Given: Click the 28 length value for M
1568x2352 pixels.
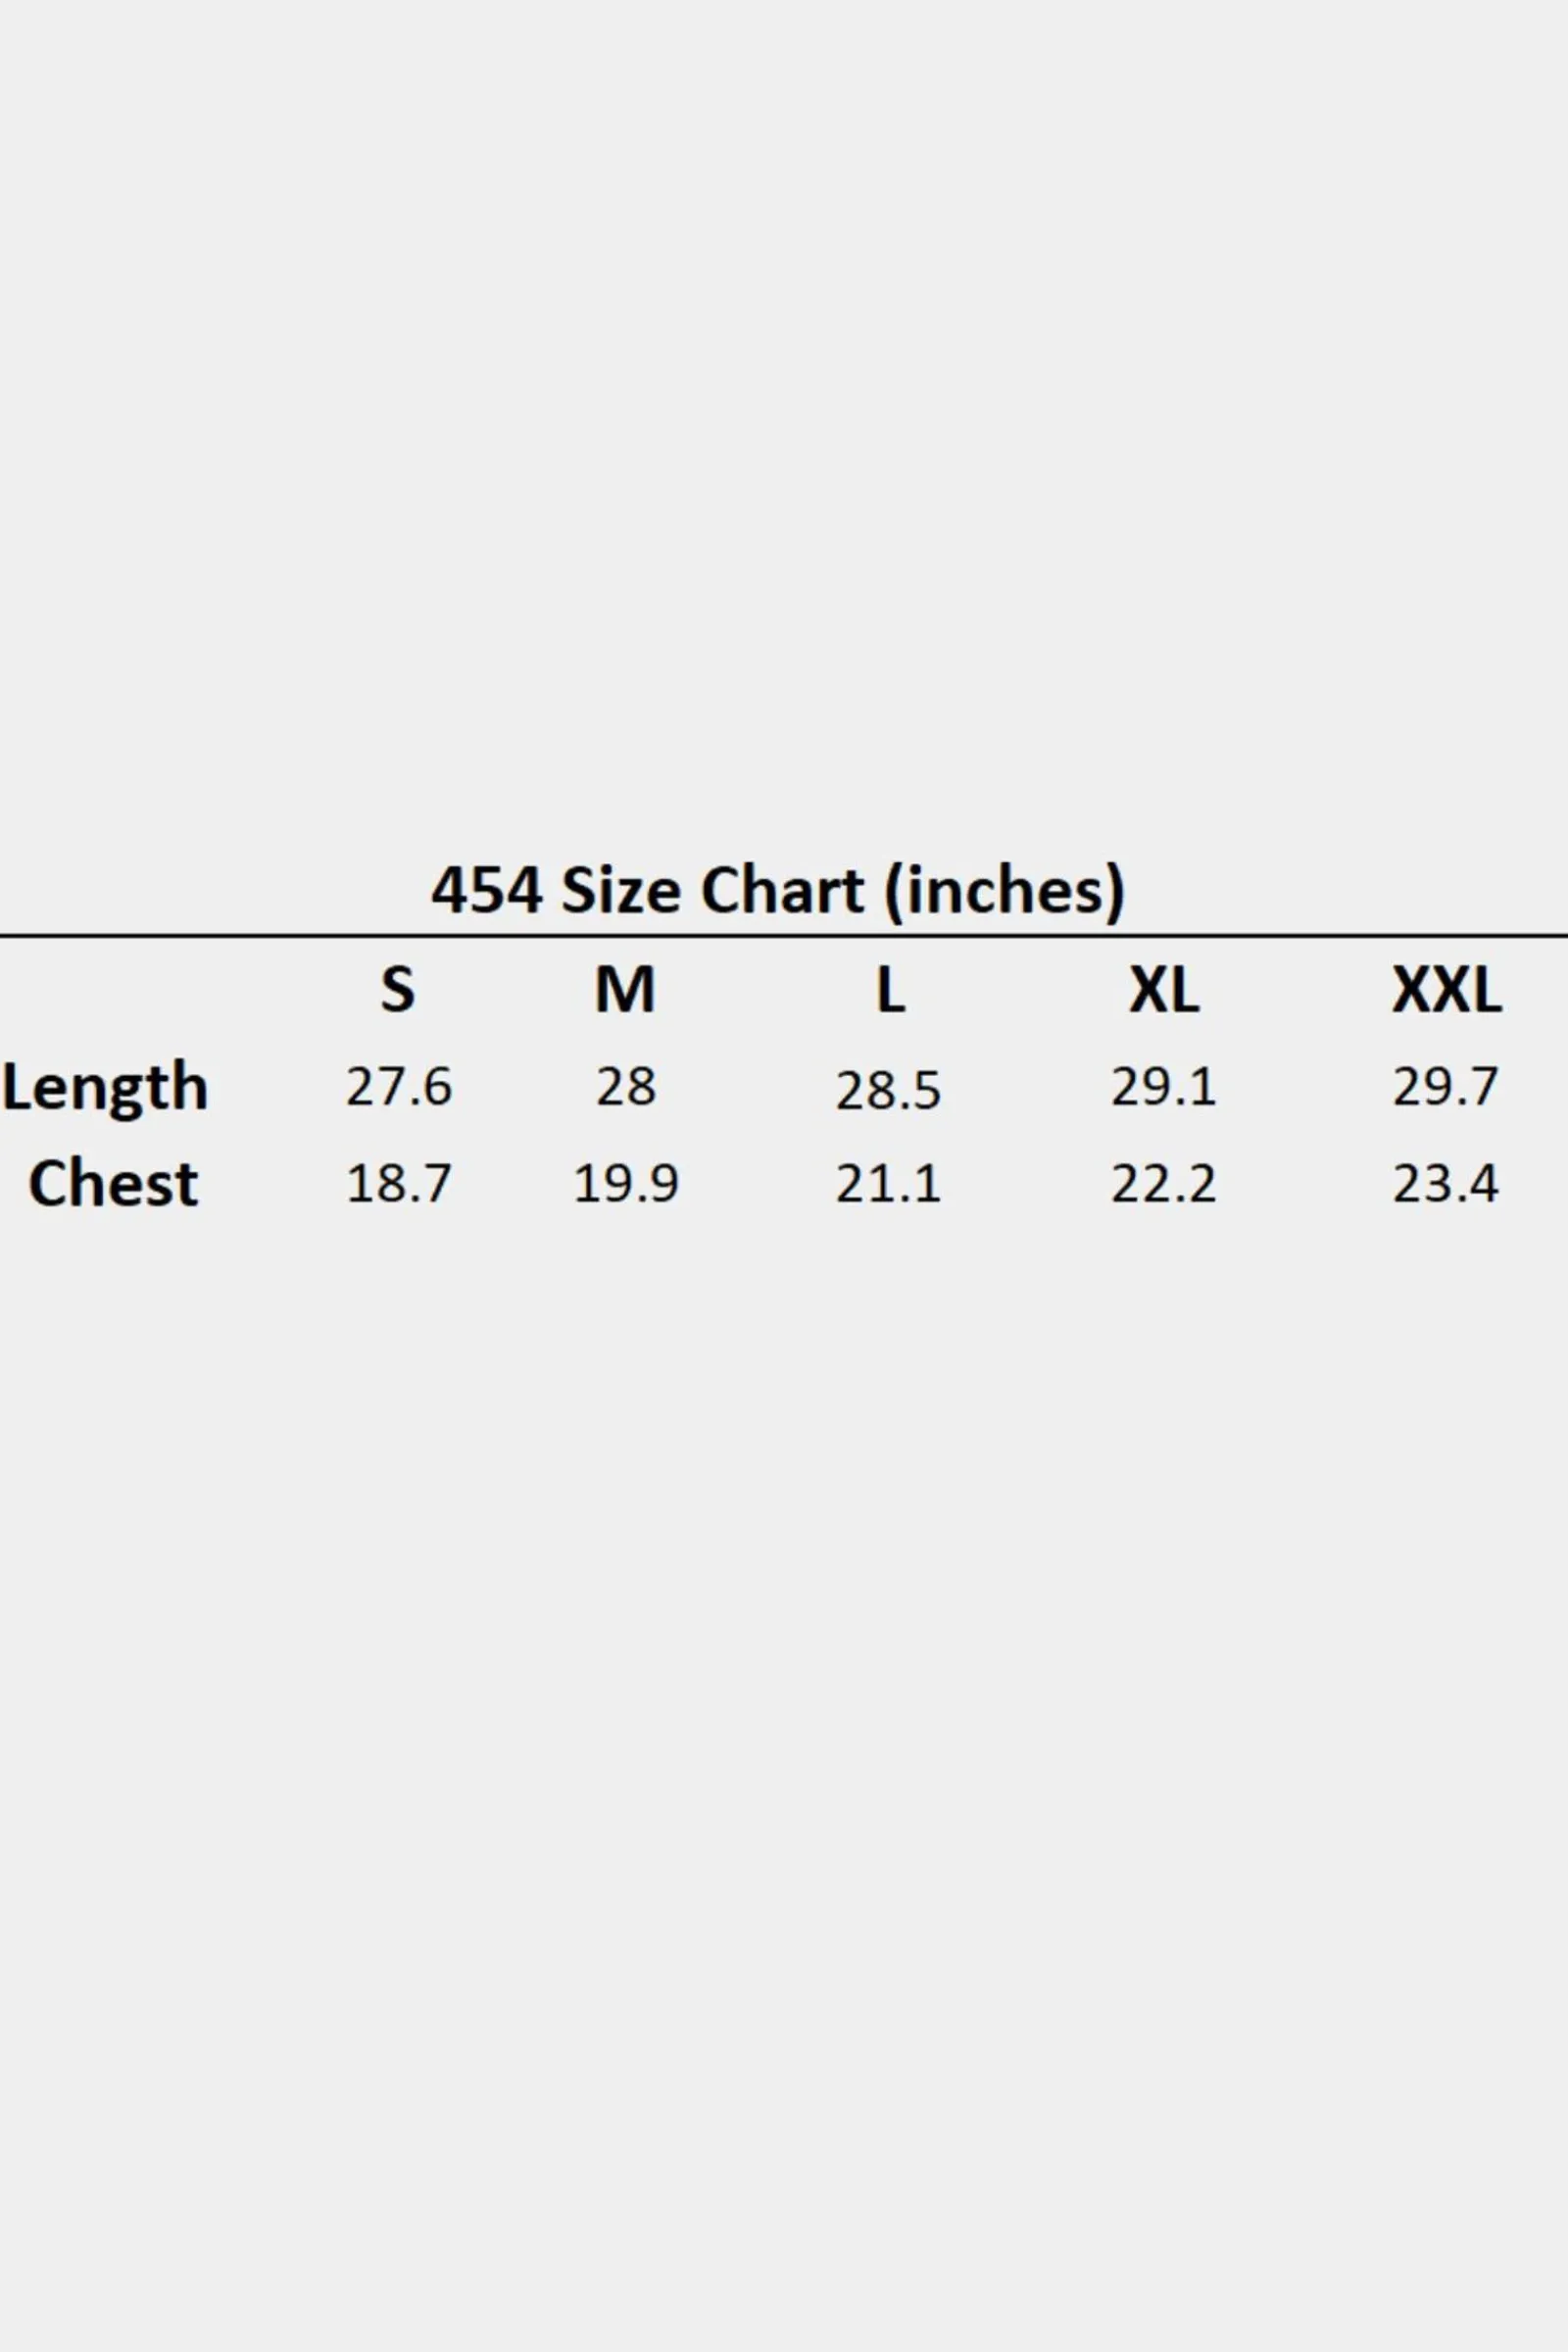Looking at the screenshot, I should coord(626,1086).
